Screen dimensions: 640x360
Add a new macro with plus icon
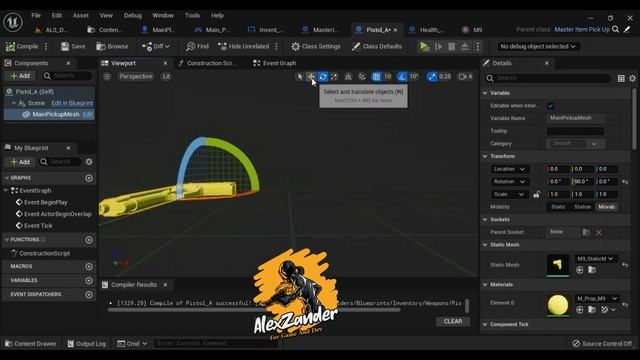coord(89,267)
